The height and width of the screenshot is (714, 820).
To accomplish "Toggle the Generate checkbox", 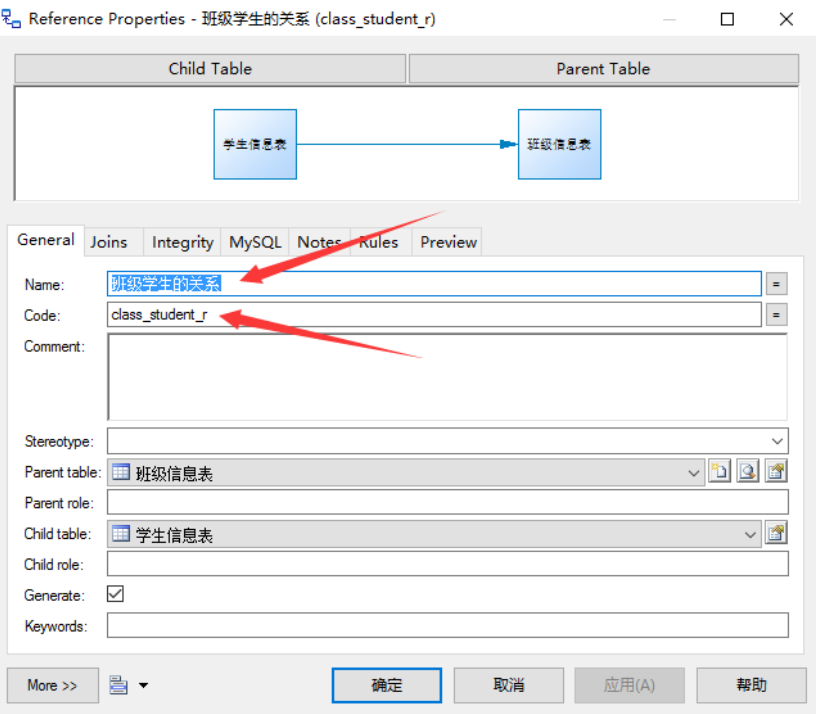I will 115,594.
